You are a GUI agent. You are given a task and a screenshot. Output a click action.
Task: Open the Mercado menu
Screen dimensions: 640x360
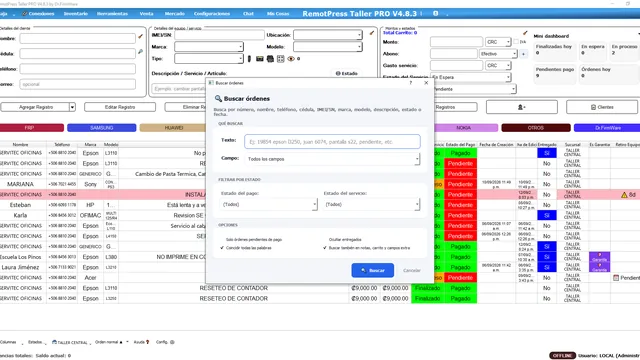coord(175,13)
